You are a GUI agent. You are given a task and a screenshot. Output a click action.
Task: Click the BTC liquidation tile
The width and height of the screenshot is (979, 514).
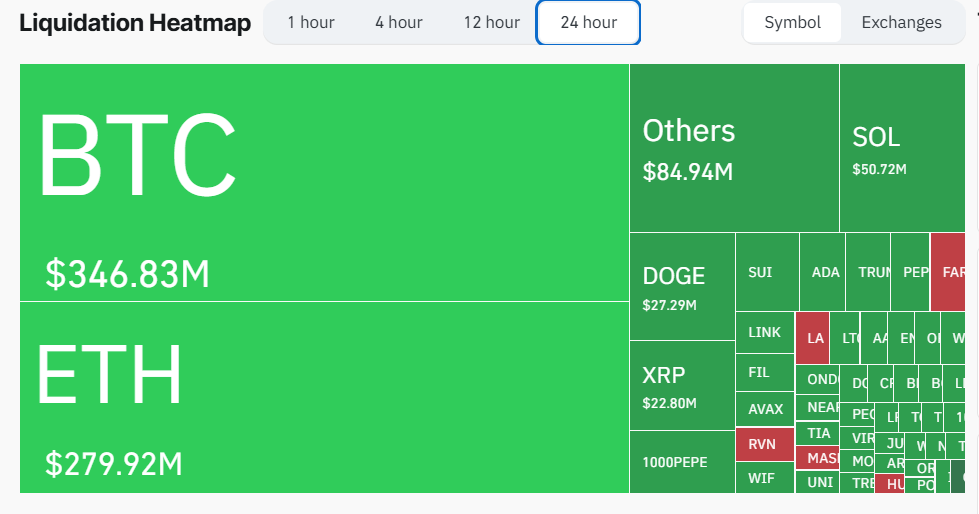(x=324, y=182)
